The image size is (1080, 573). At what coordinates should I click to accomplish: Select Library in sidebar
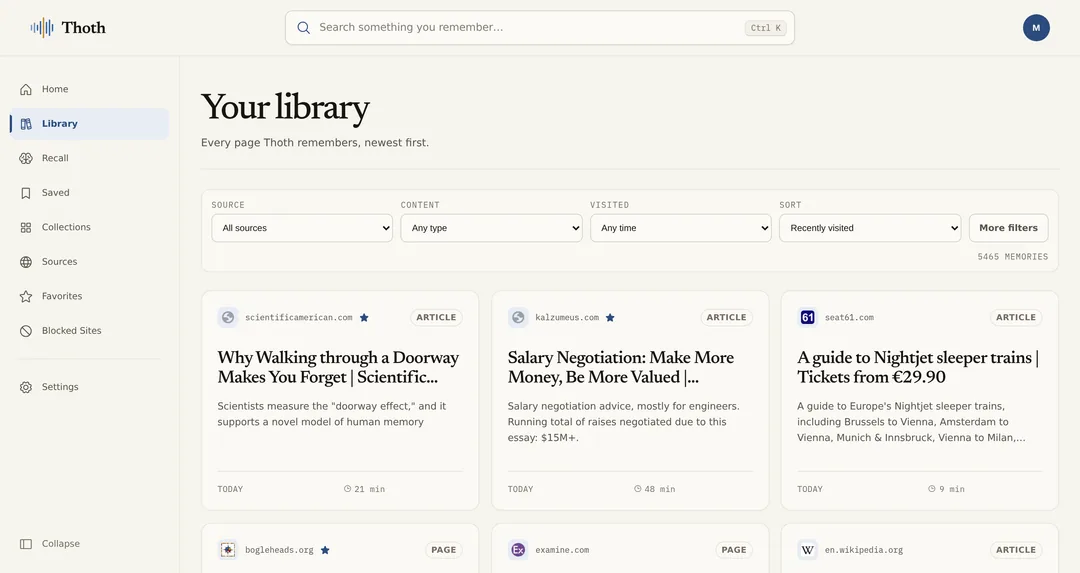[90, 124]
